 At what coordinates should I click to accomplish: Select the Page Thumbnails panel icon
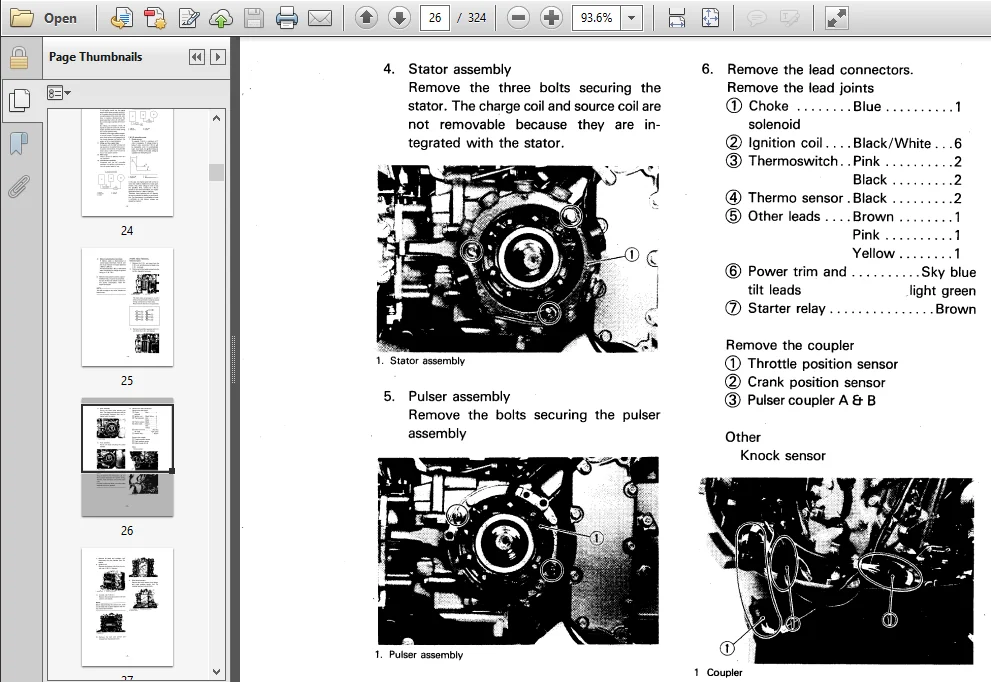point(19,100)
